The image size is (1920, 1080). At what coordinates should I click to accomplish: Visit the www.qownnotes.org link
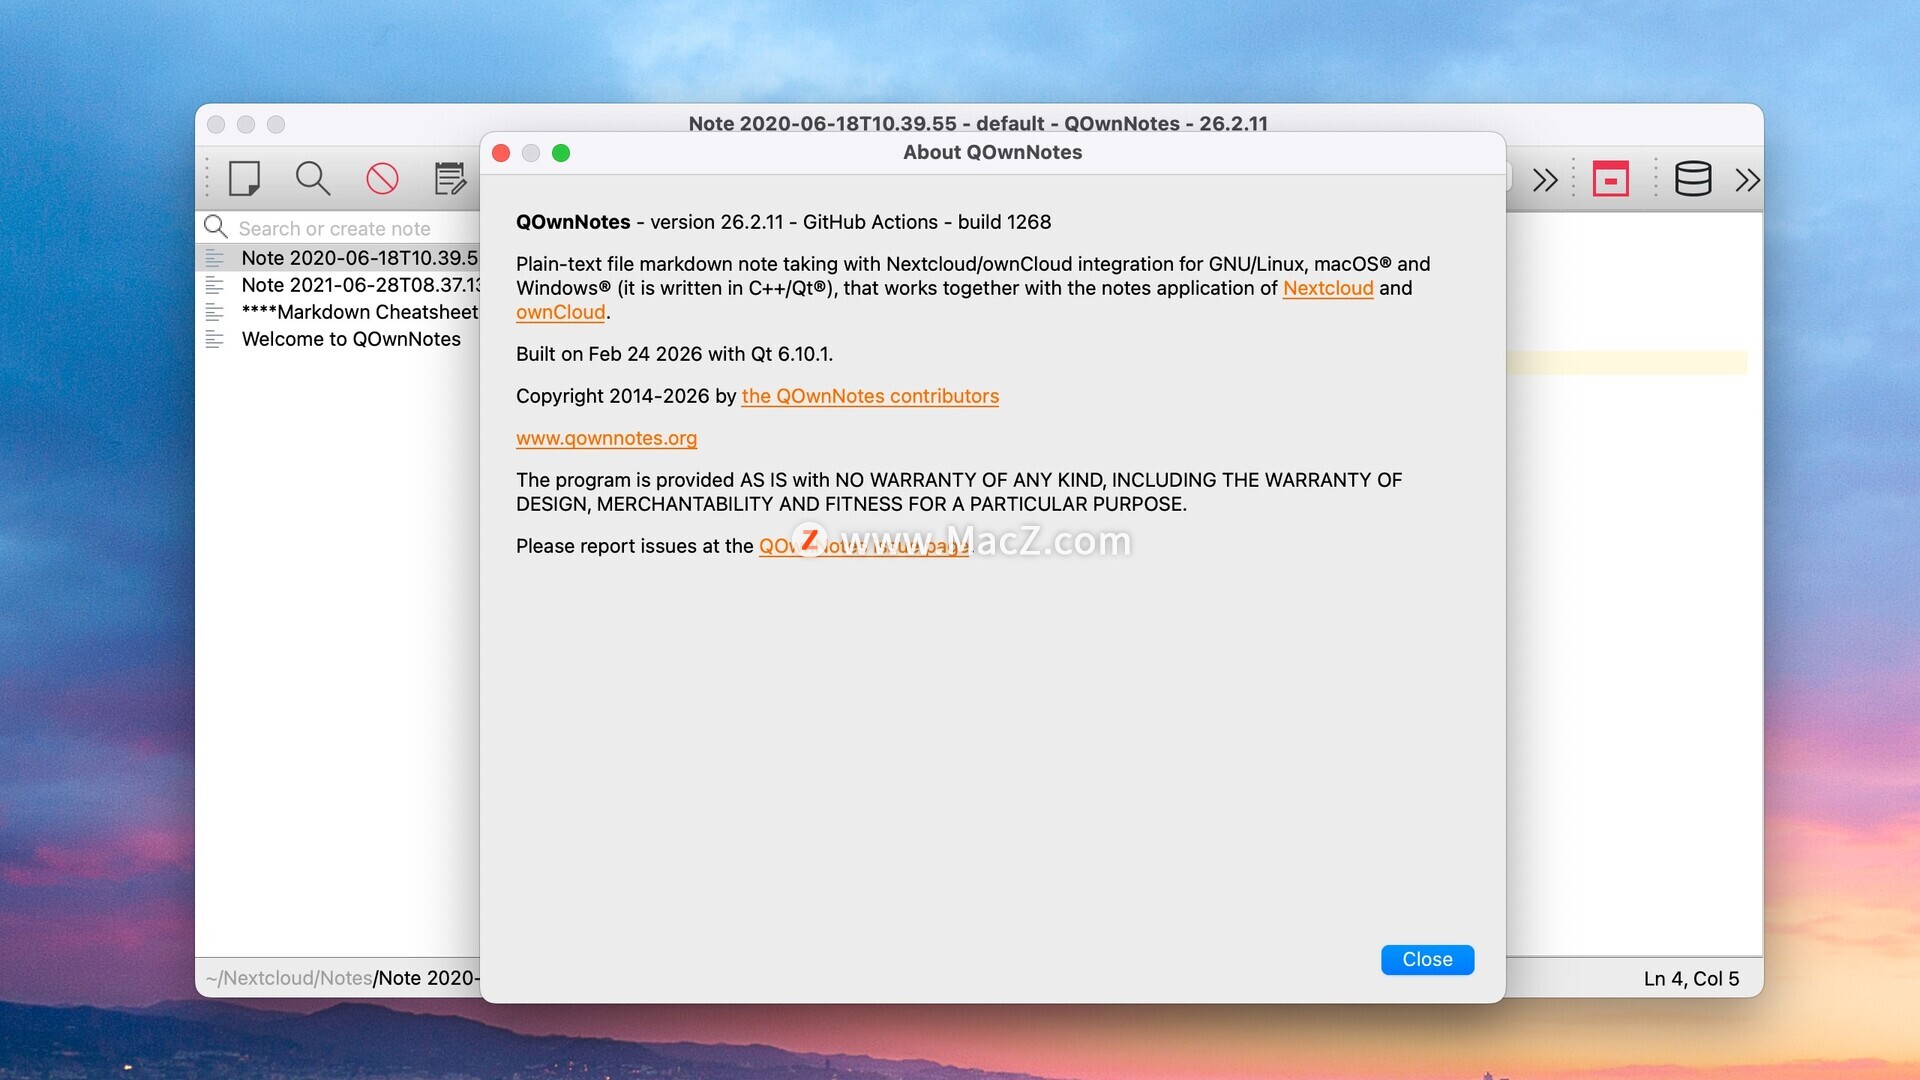(606, 438)
